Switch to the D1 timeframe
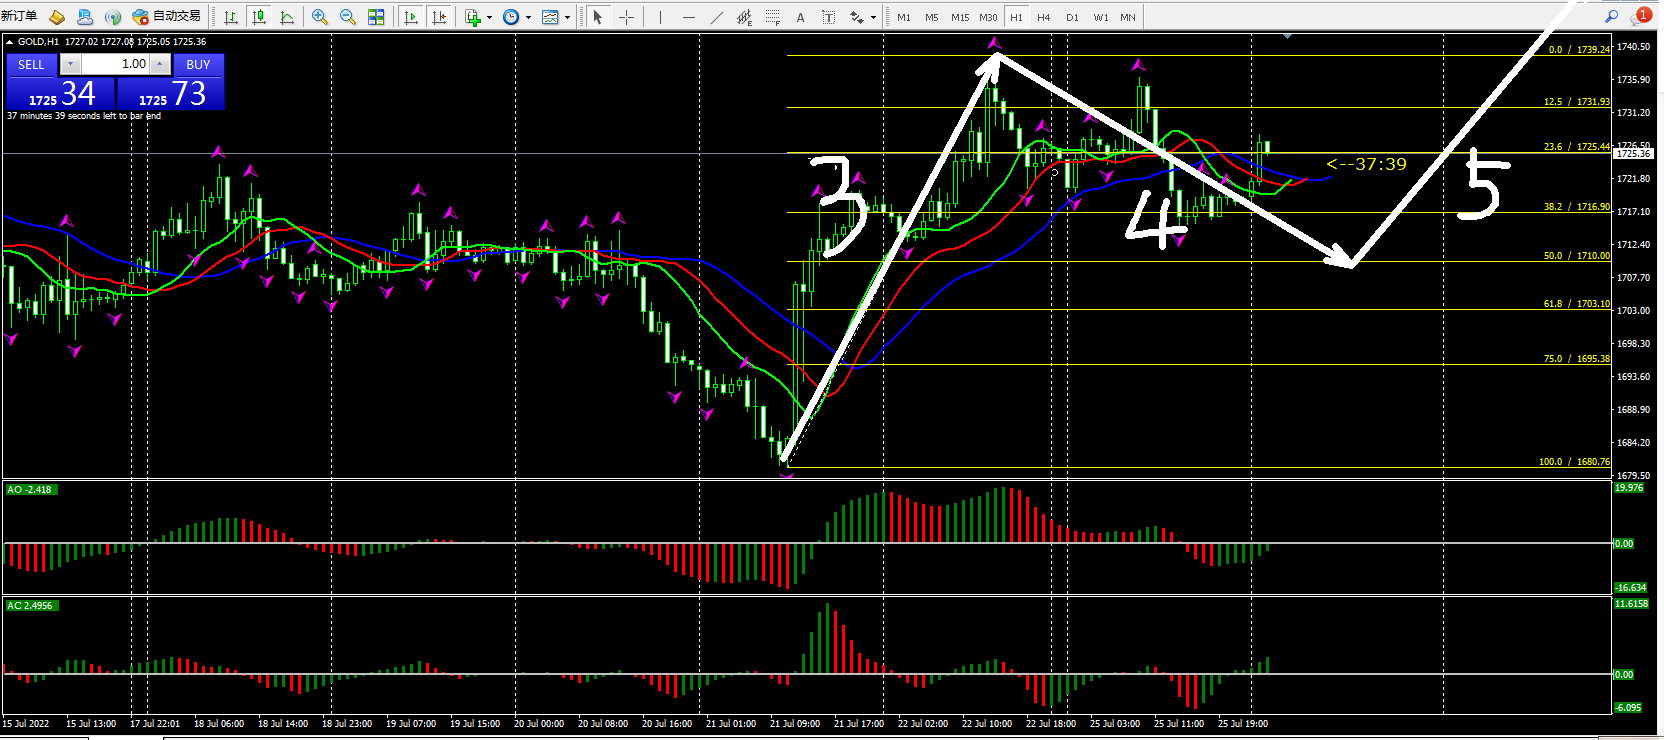1664x740 pixels. point(1072,17)
